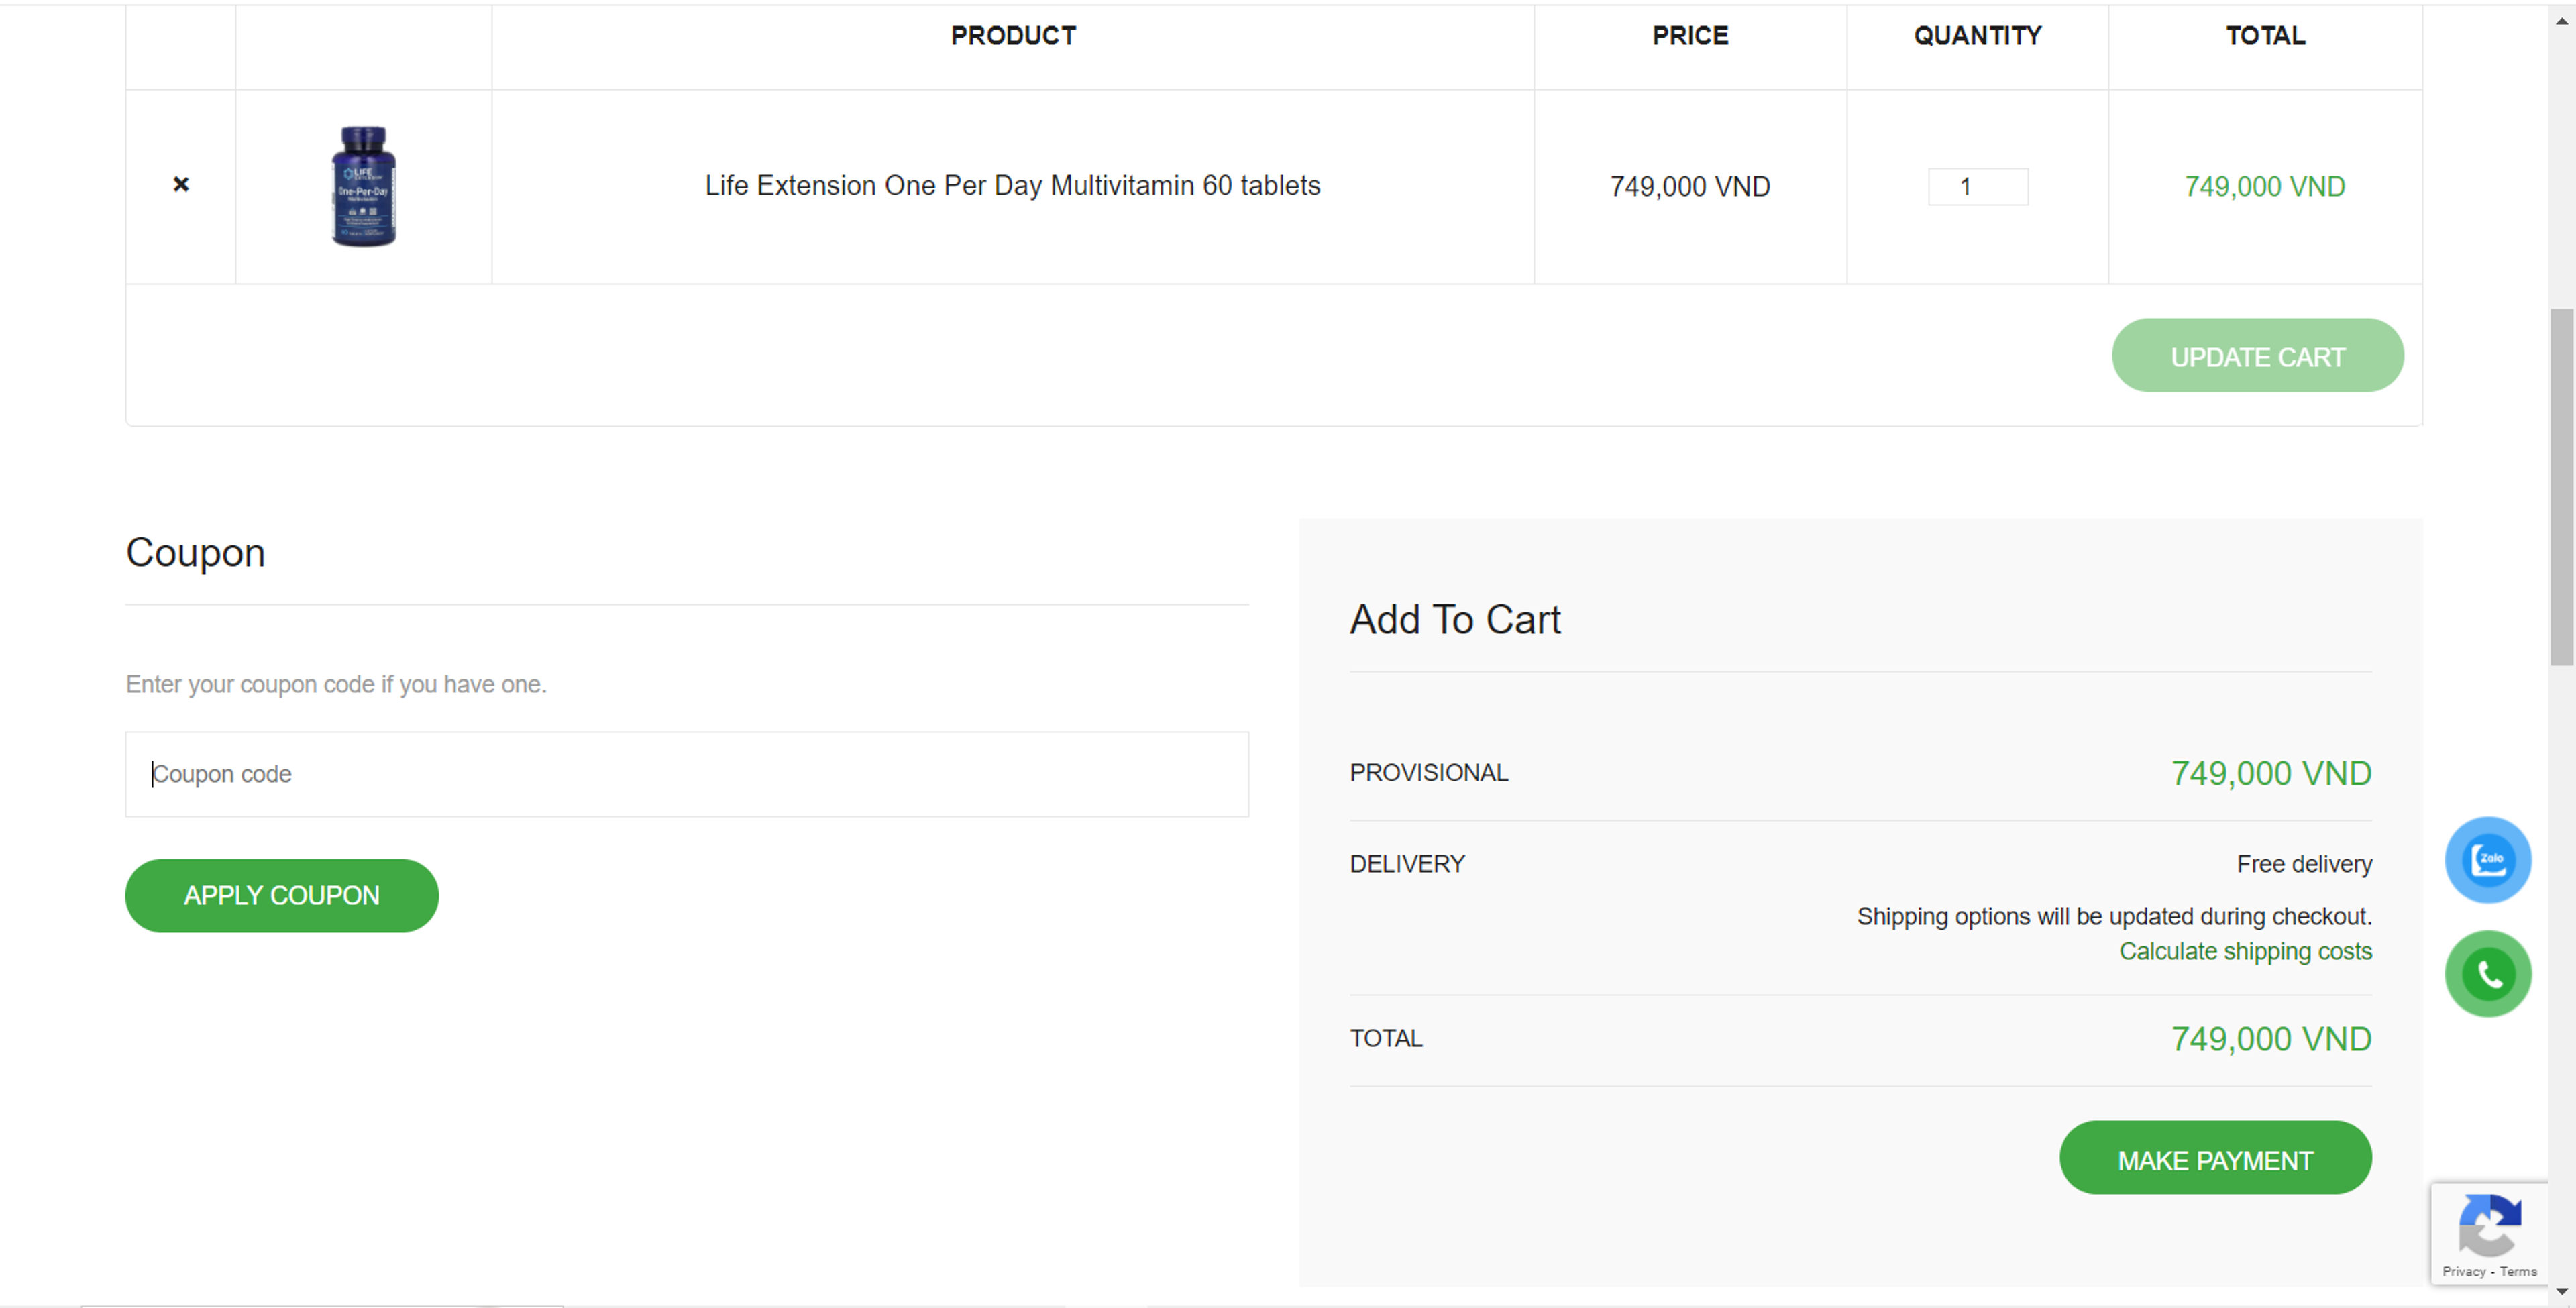Click the 749,000 VND item price cell
The image size is (2576, 1308).
[x=1690, y=187]
